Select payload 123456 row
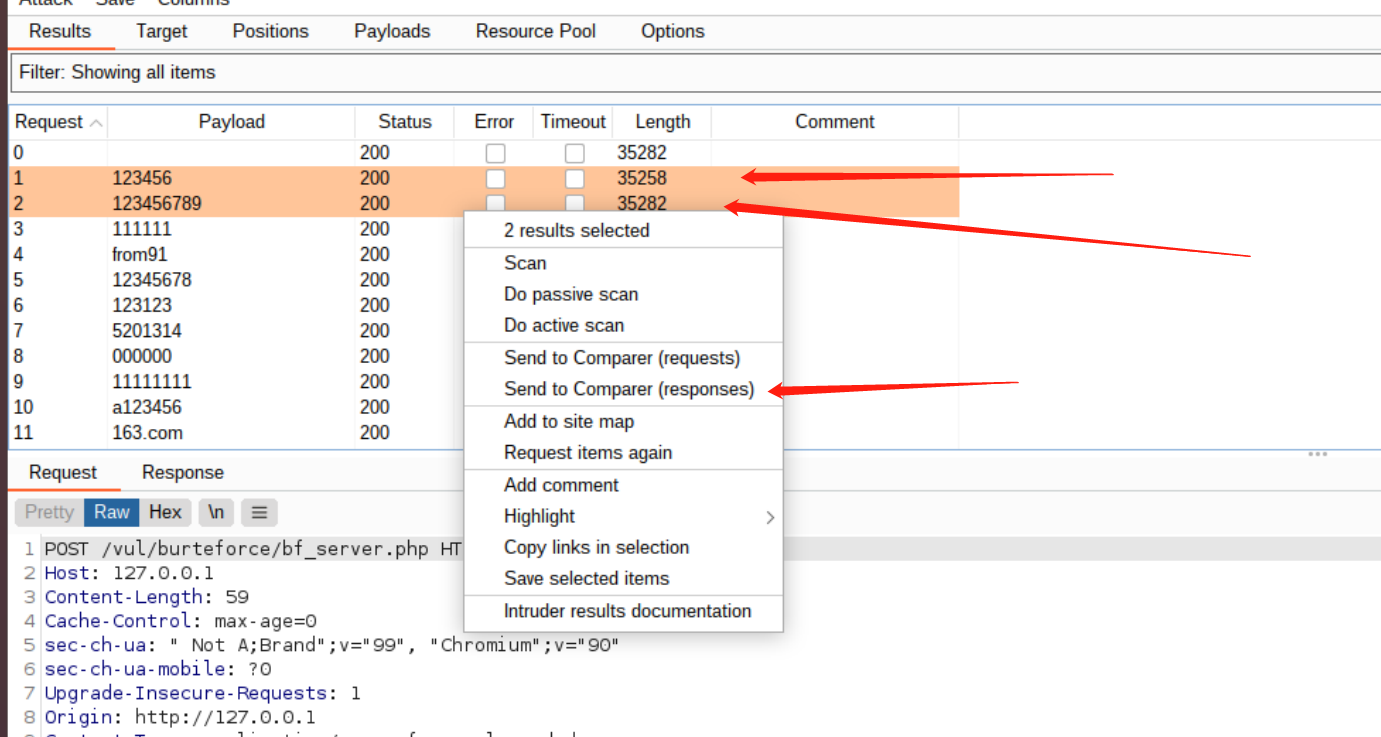The width and height of the screenshot is (1381, 737). [484, 179]
